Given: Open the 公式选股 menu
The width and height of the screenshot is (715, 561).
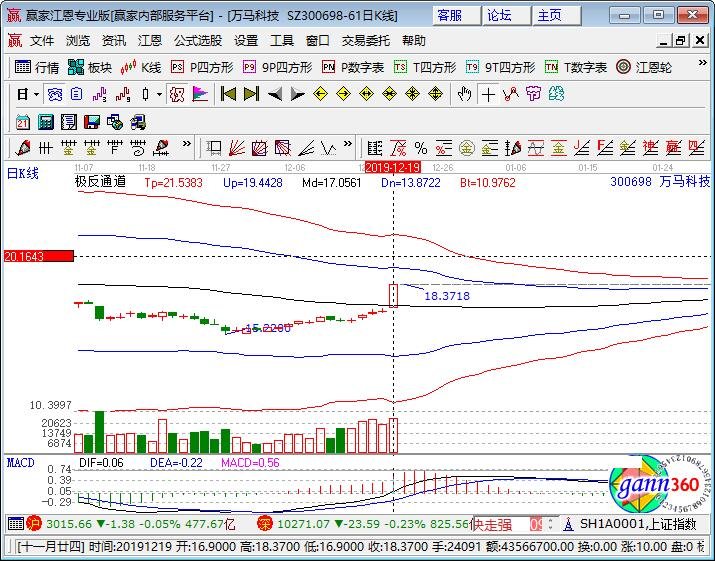Looking at the screenshot, I should point(197,41).
